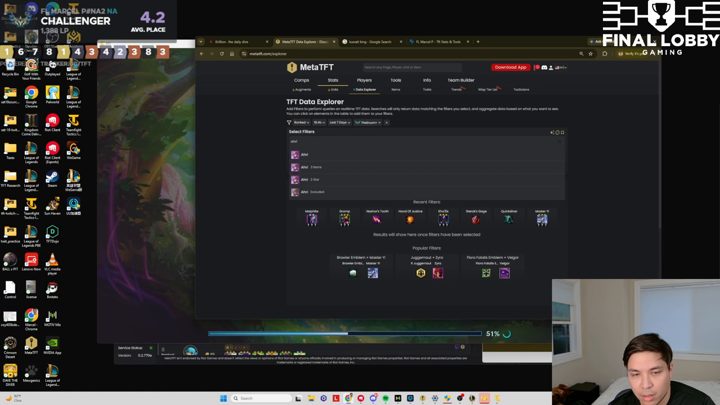
Task: Open the Last 7 Days filter dropdown
Action: pos(339,123)
